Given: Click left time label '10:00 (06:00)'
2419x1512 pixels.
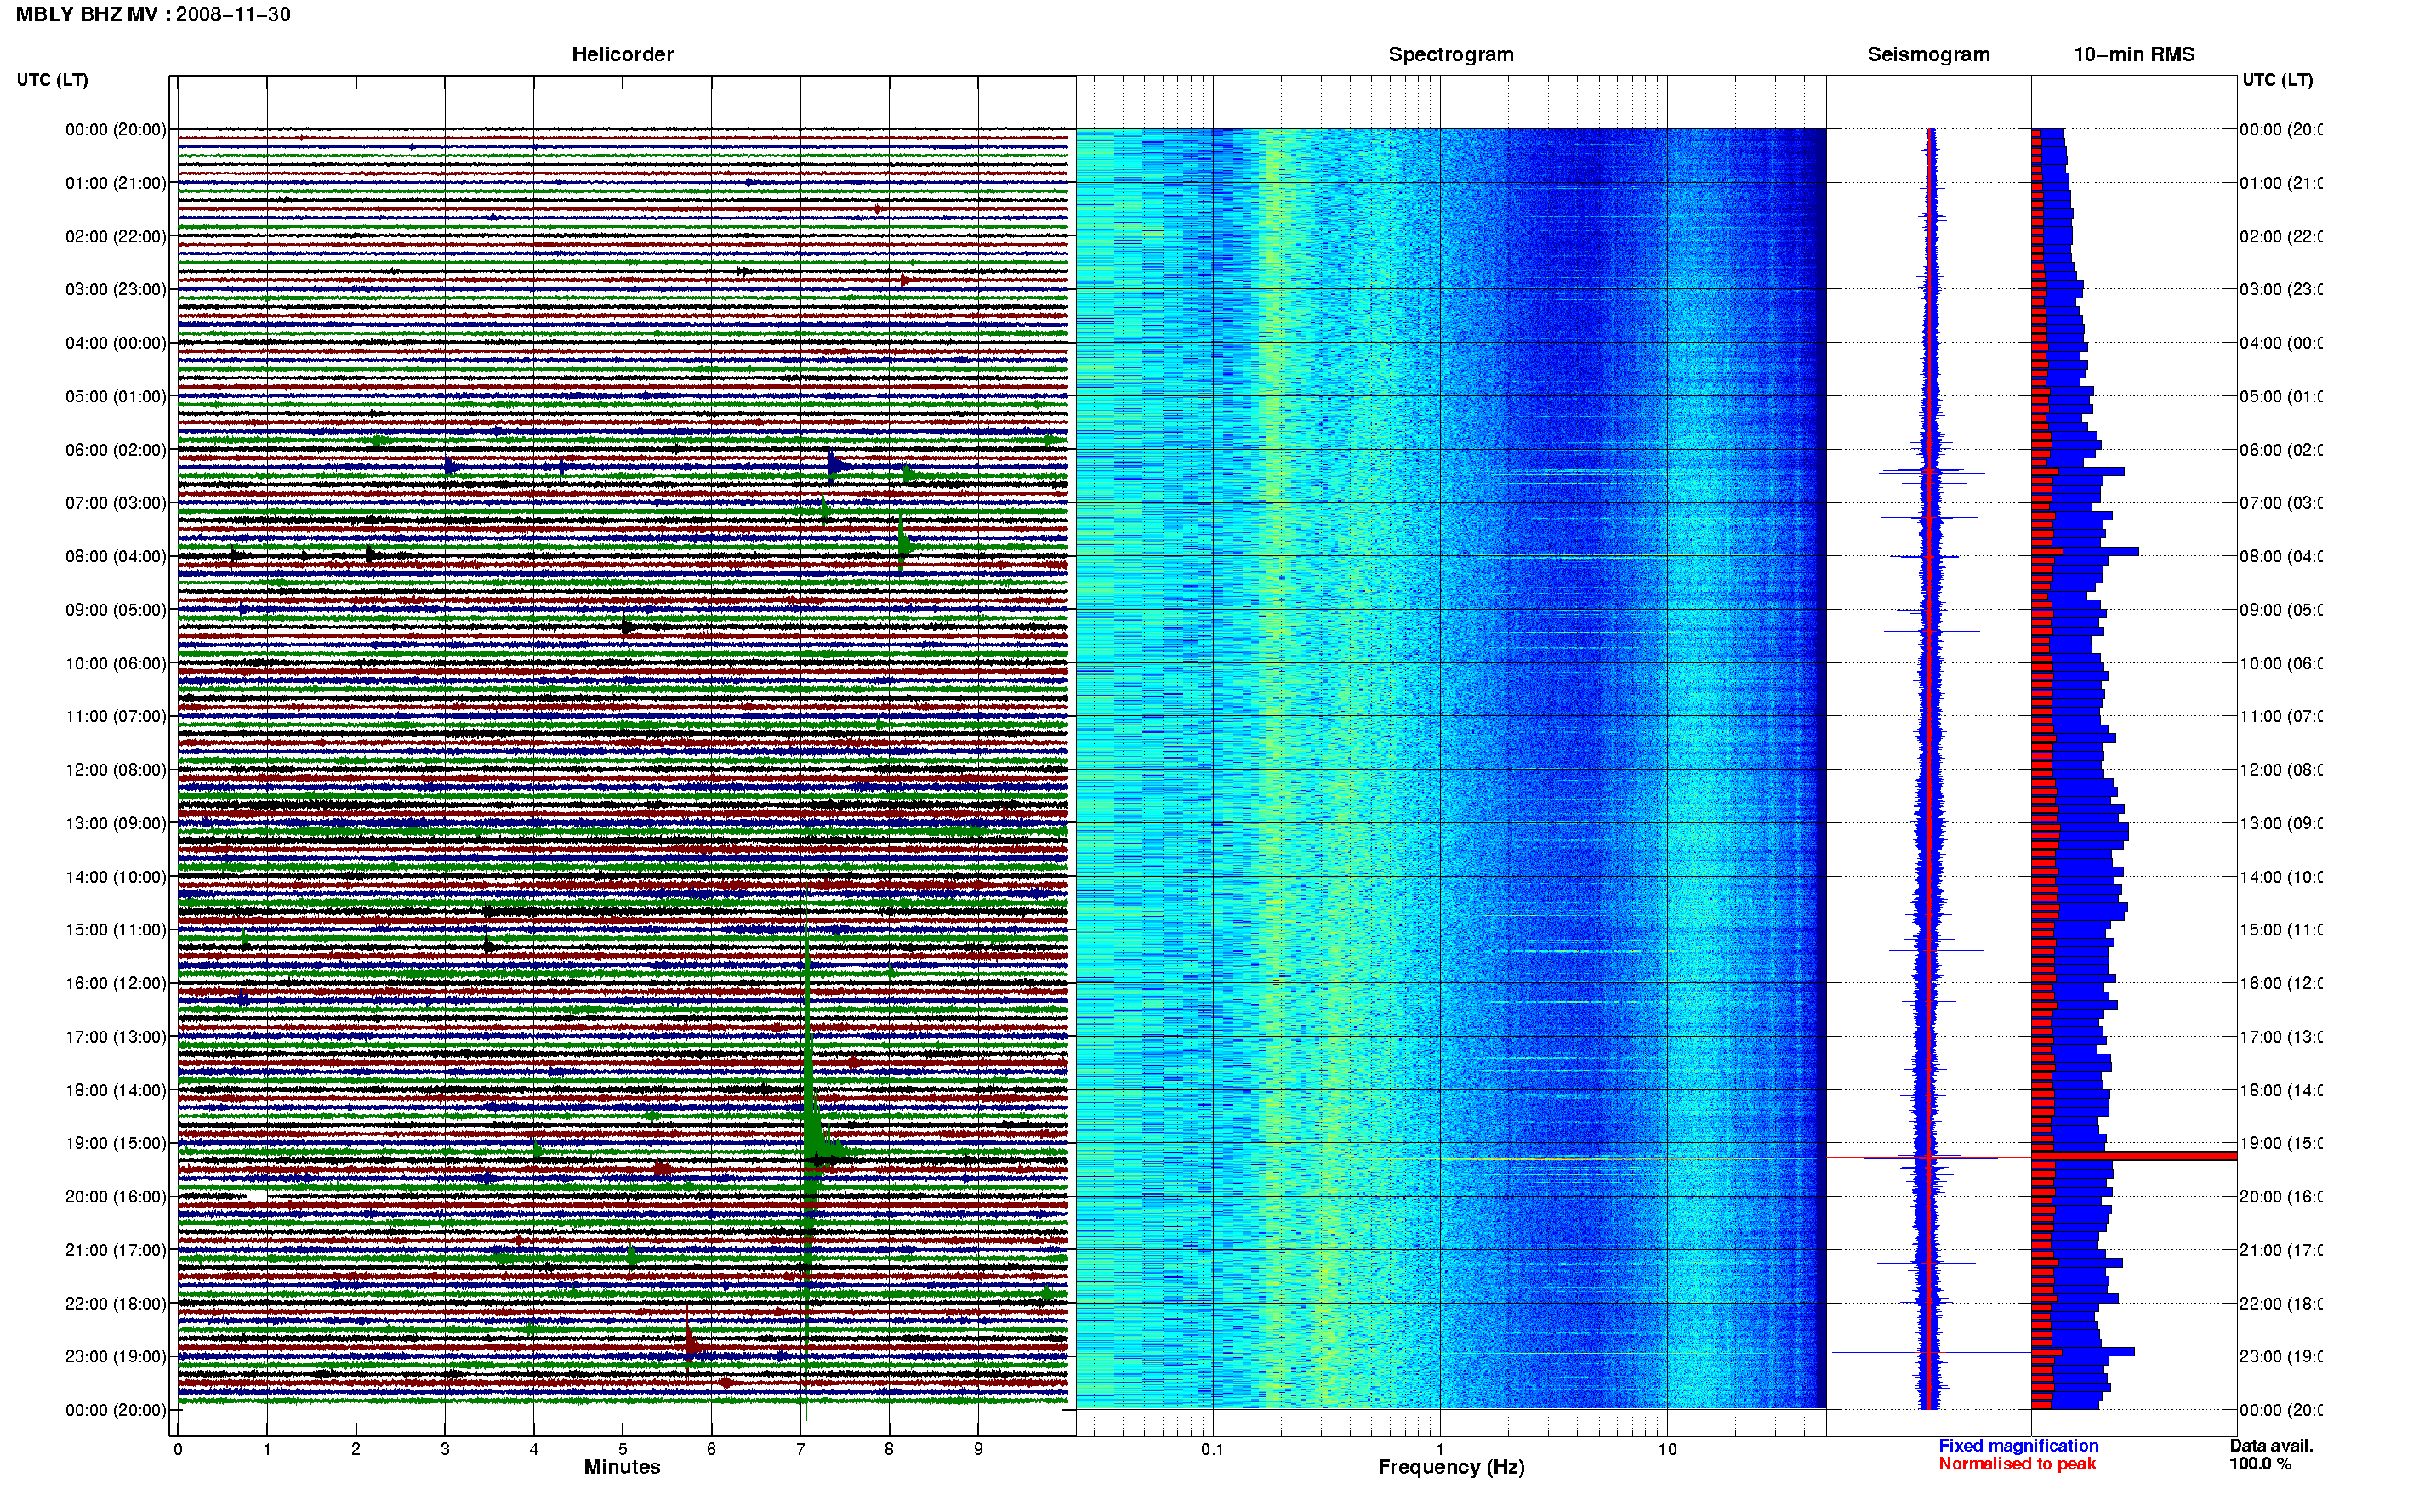Looking at the screenshot, I should [116, 663].
